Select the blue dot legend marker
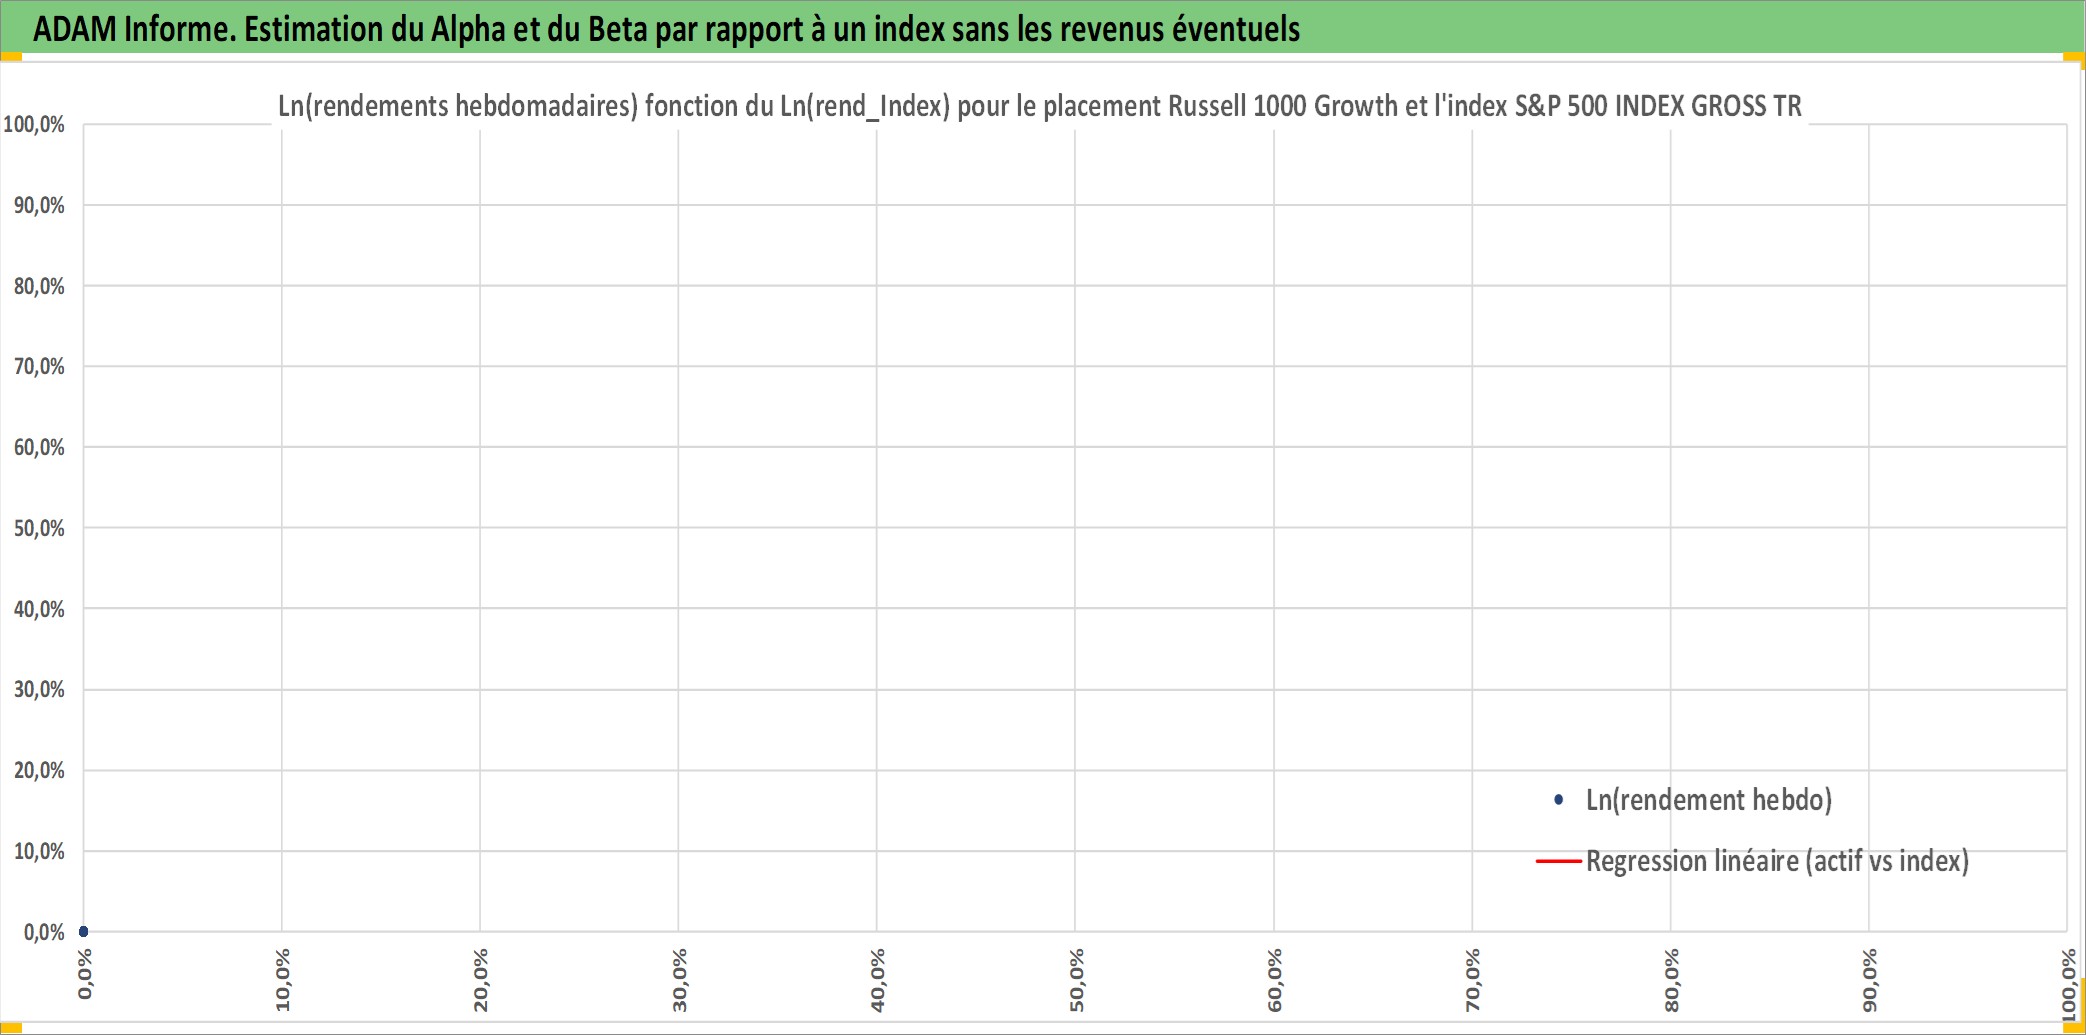 tap(1558, 800)
